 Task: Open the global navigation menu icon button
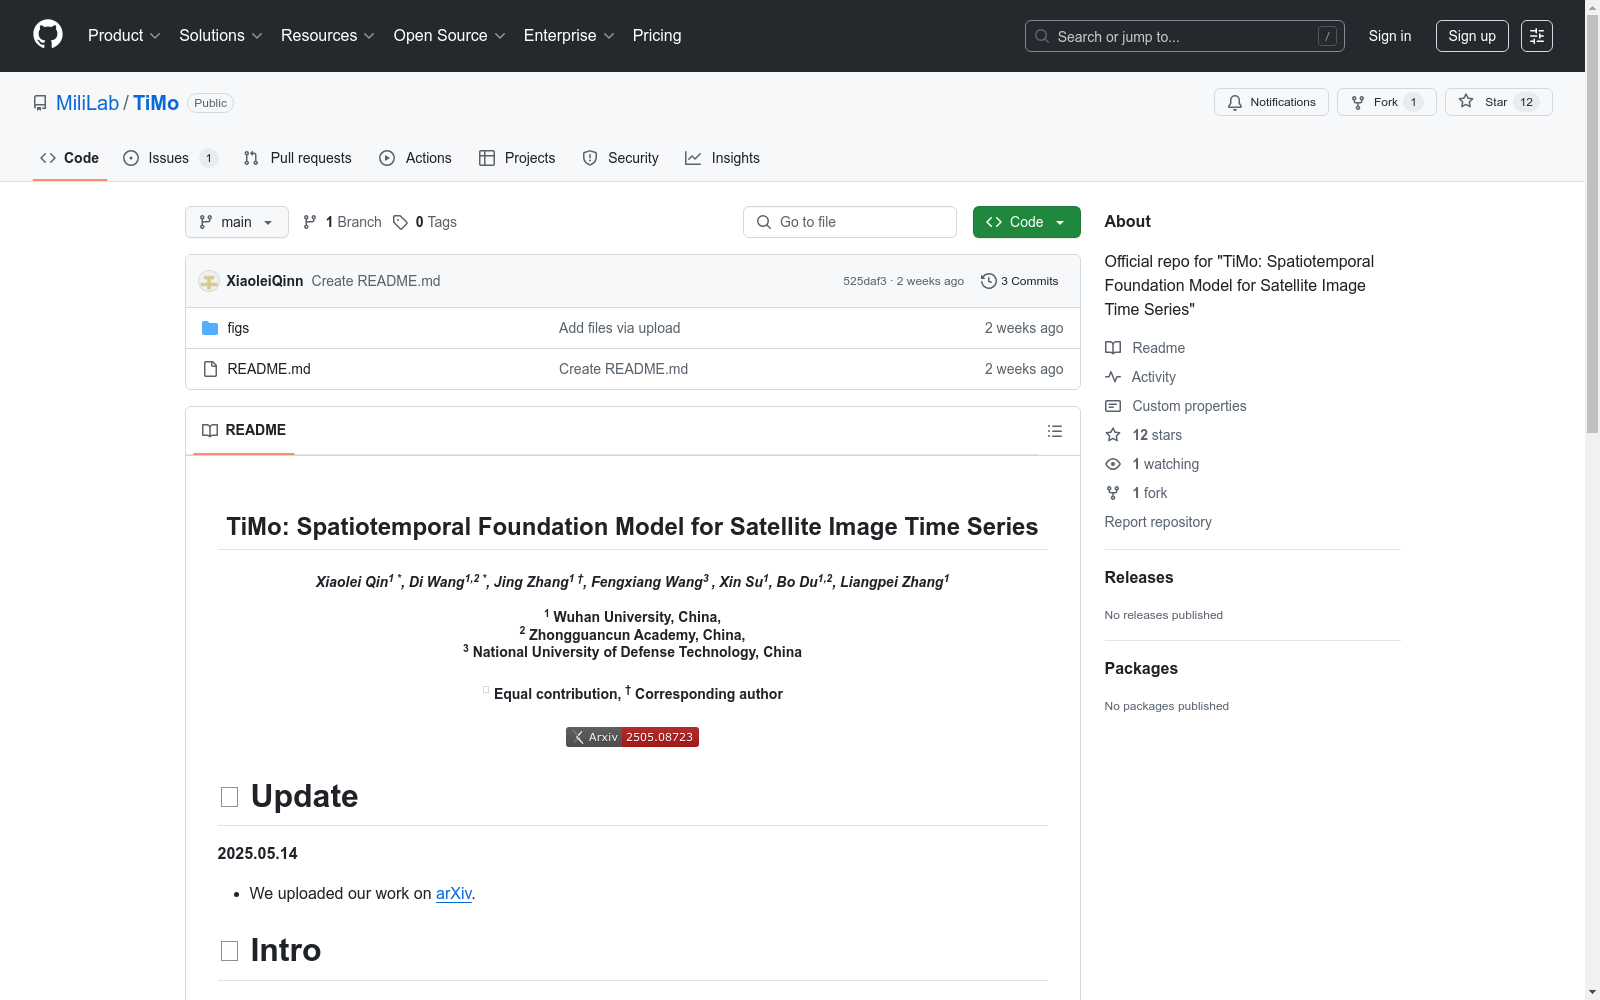(1537, 36)
